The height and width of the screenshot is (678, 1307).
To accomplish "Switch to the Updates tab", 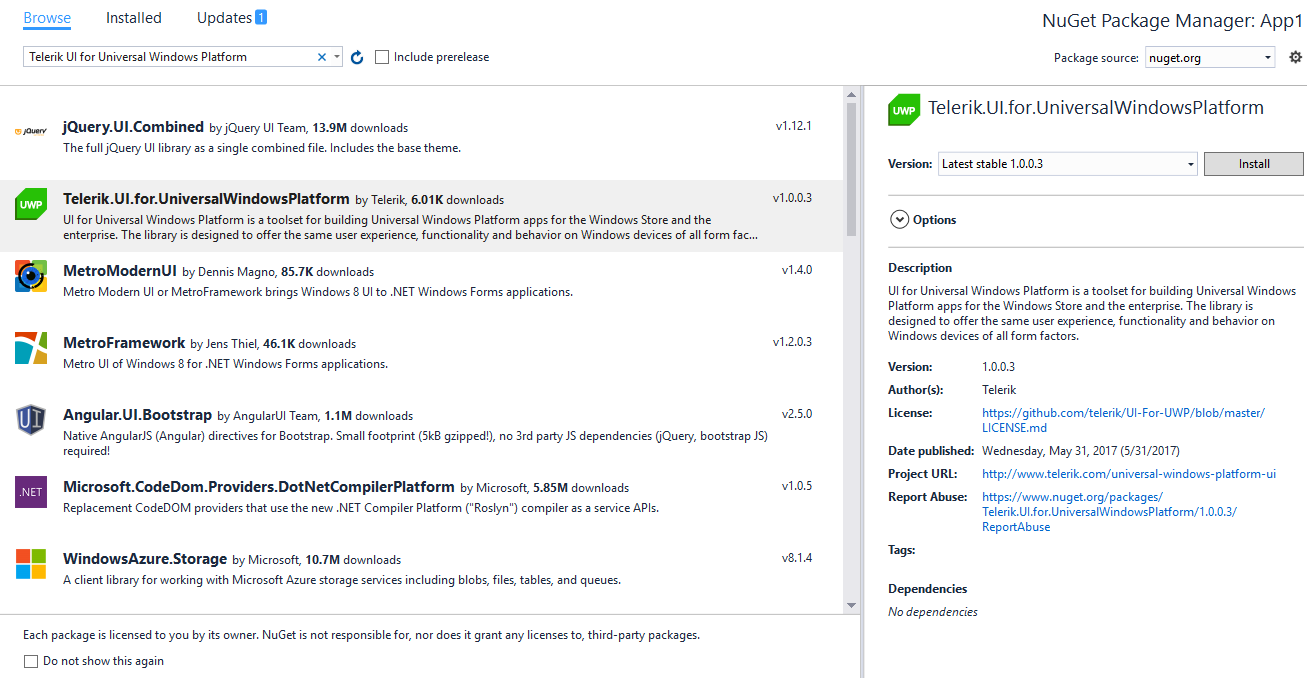I will (232, 18).
